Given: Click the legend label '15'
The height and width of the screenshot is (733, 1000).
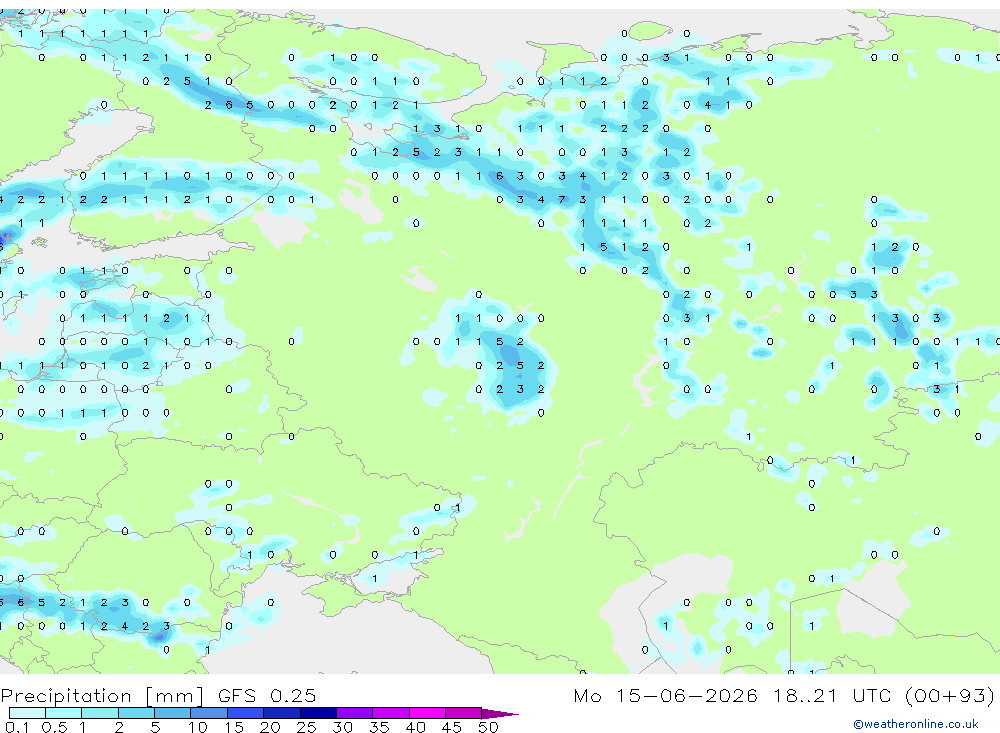Looking at the screenshot, I should pyautogui.click(x=234, y=727).
